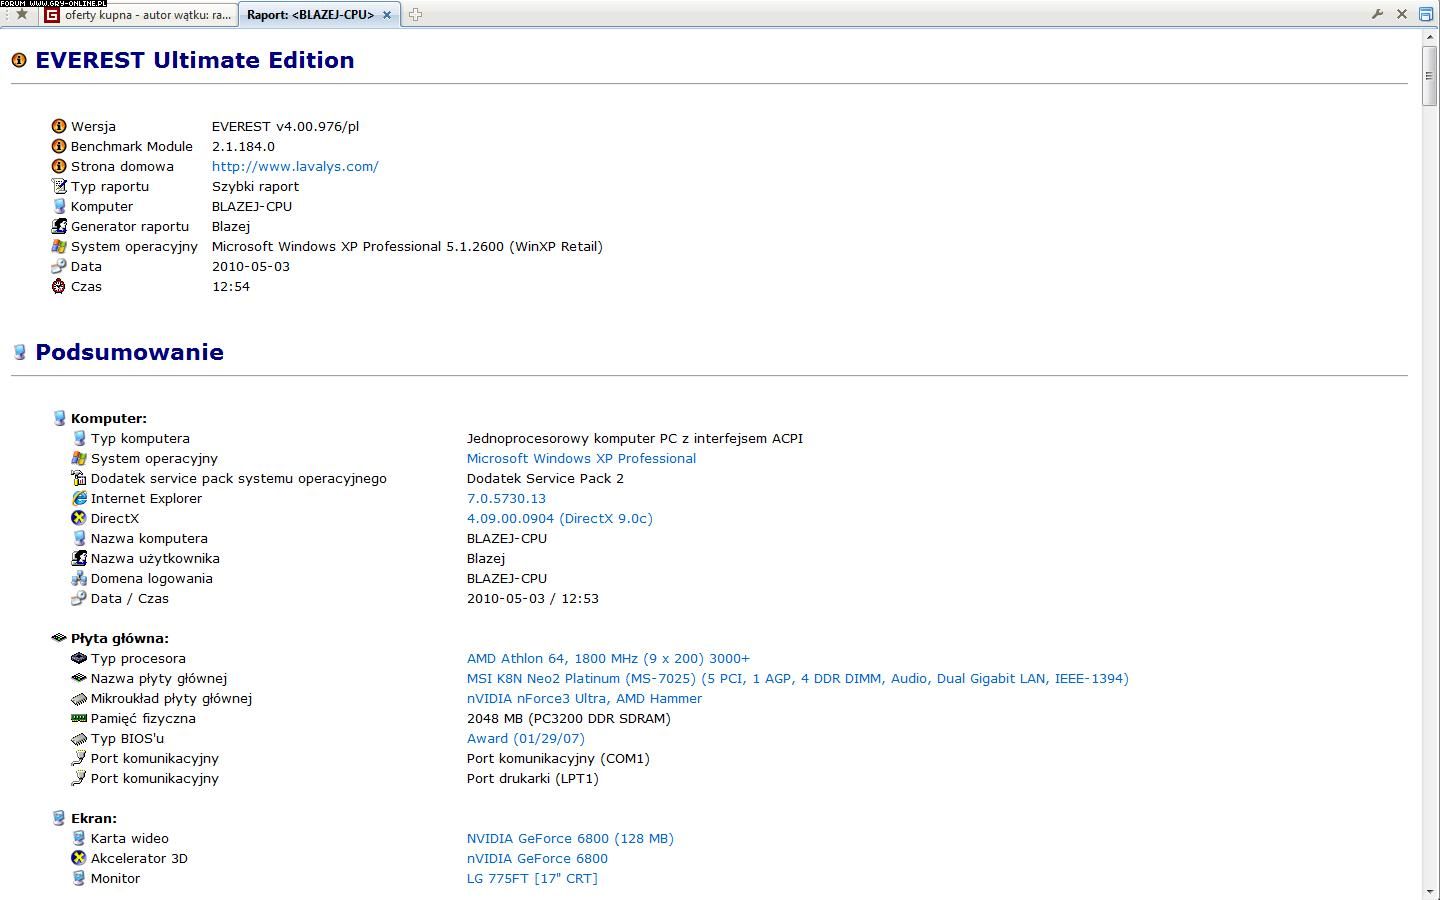The width and height of the screenshot is (1440, 900).
Task: Click the port icon on the COM1 row
Action: click(x=79, y=758)
